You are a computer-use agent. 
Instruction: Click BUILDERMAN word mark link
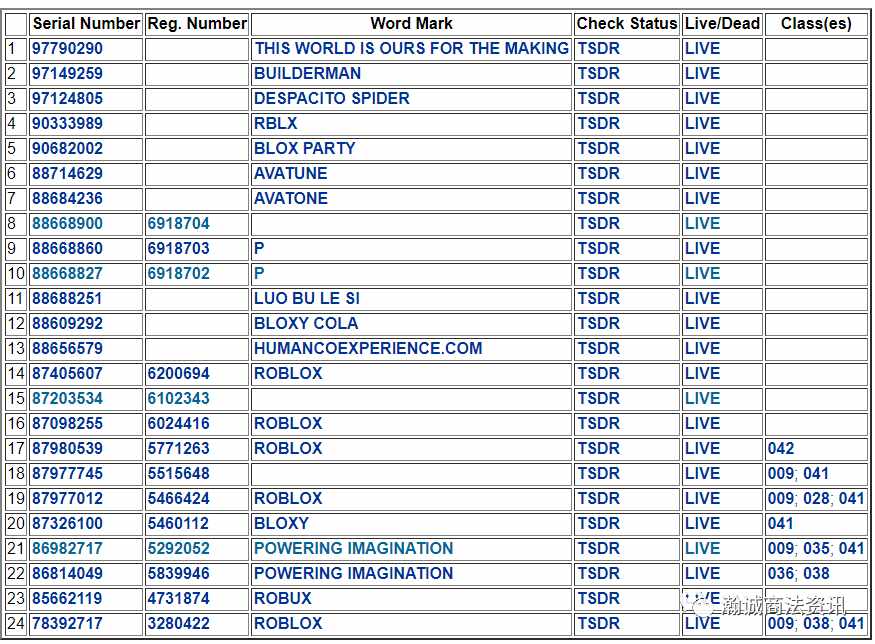point(307,74)
